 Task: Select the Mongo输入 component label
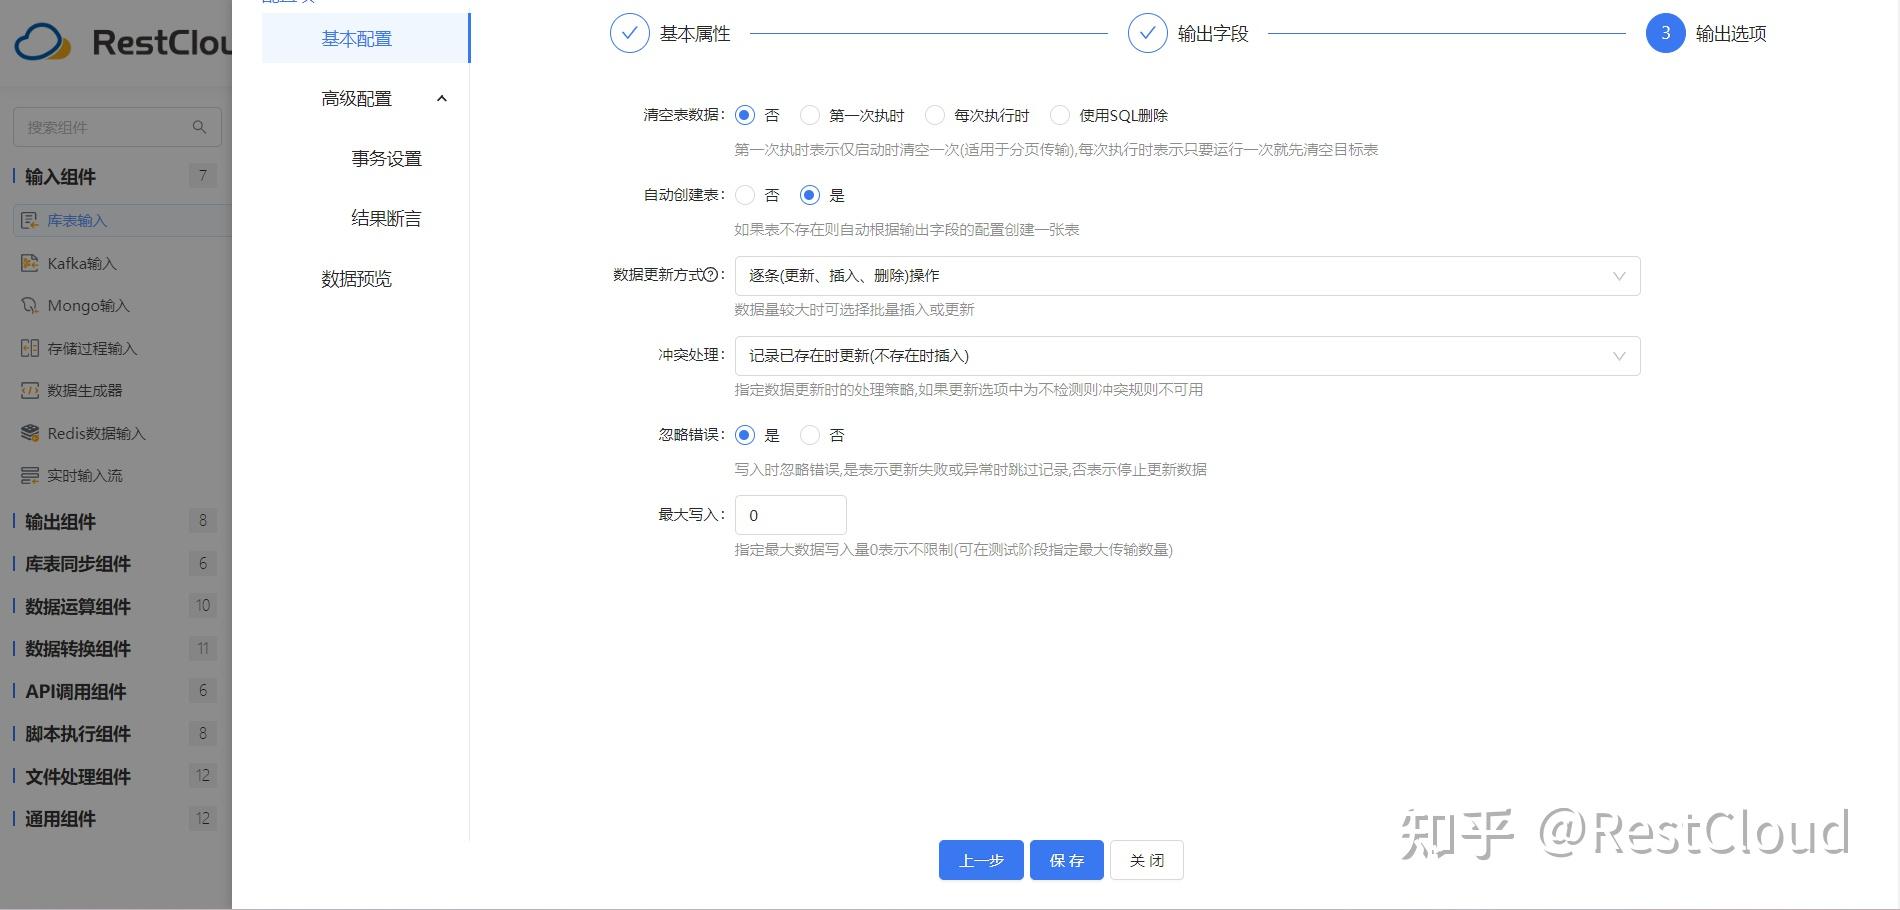(x=88, y=305)
